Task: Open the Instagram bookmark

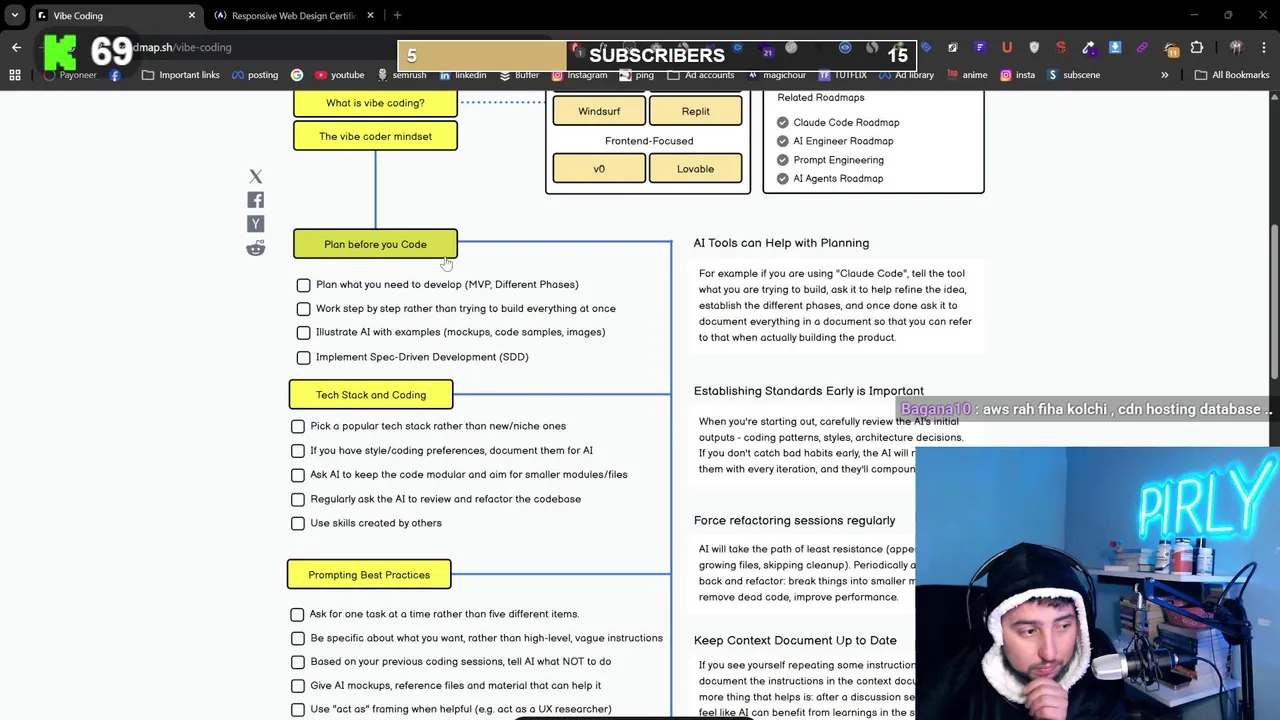Action: click(578, 75)
